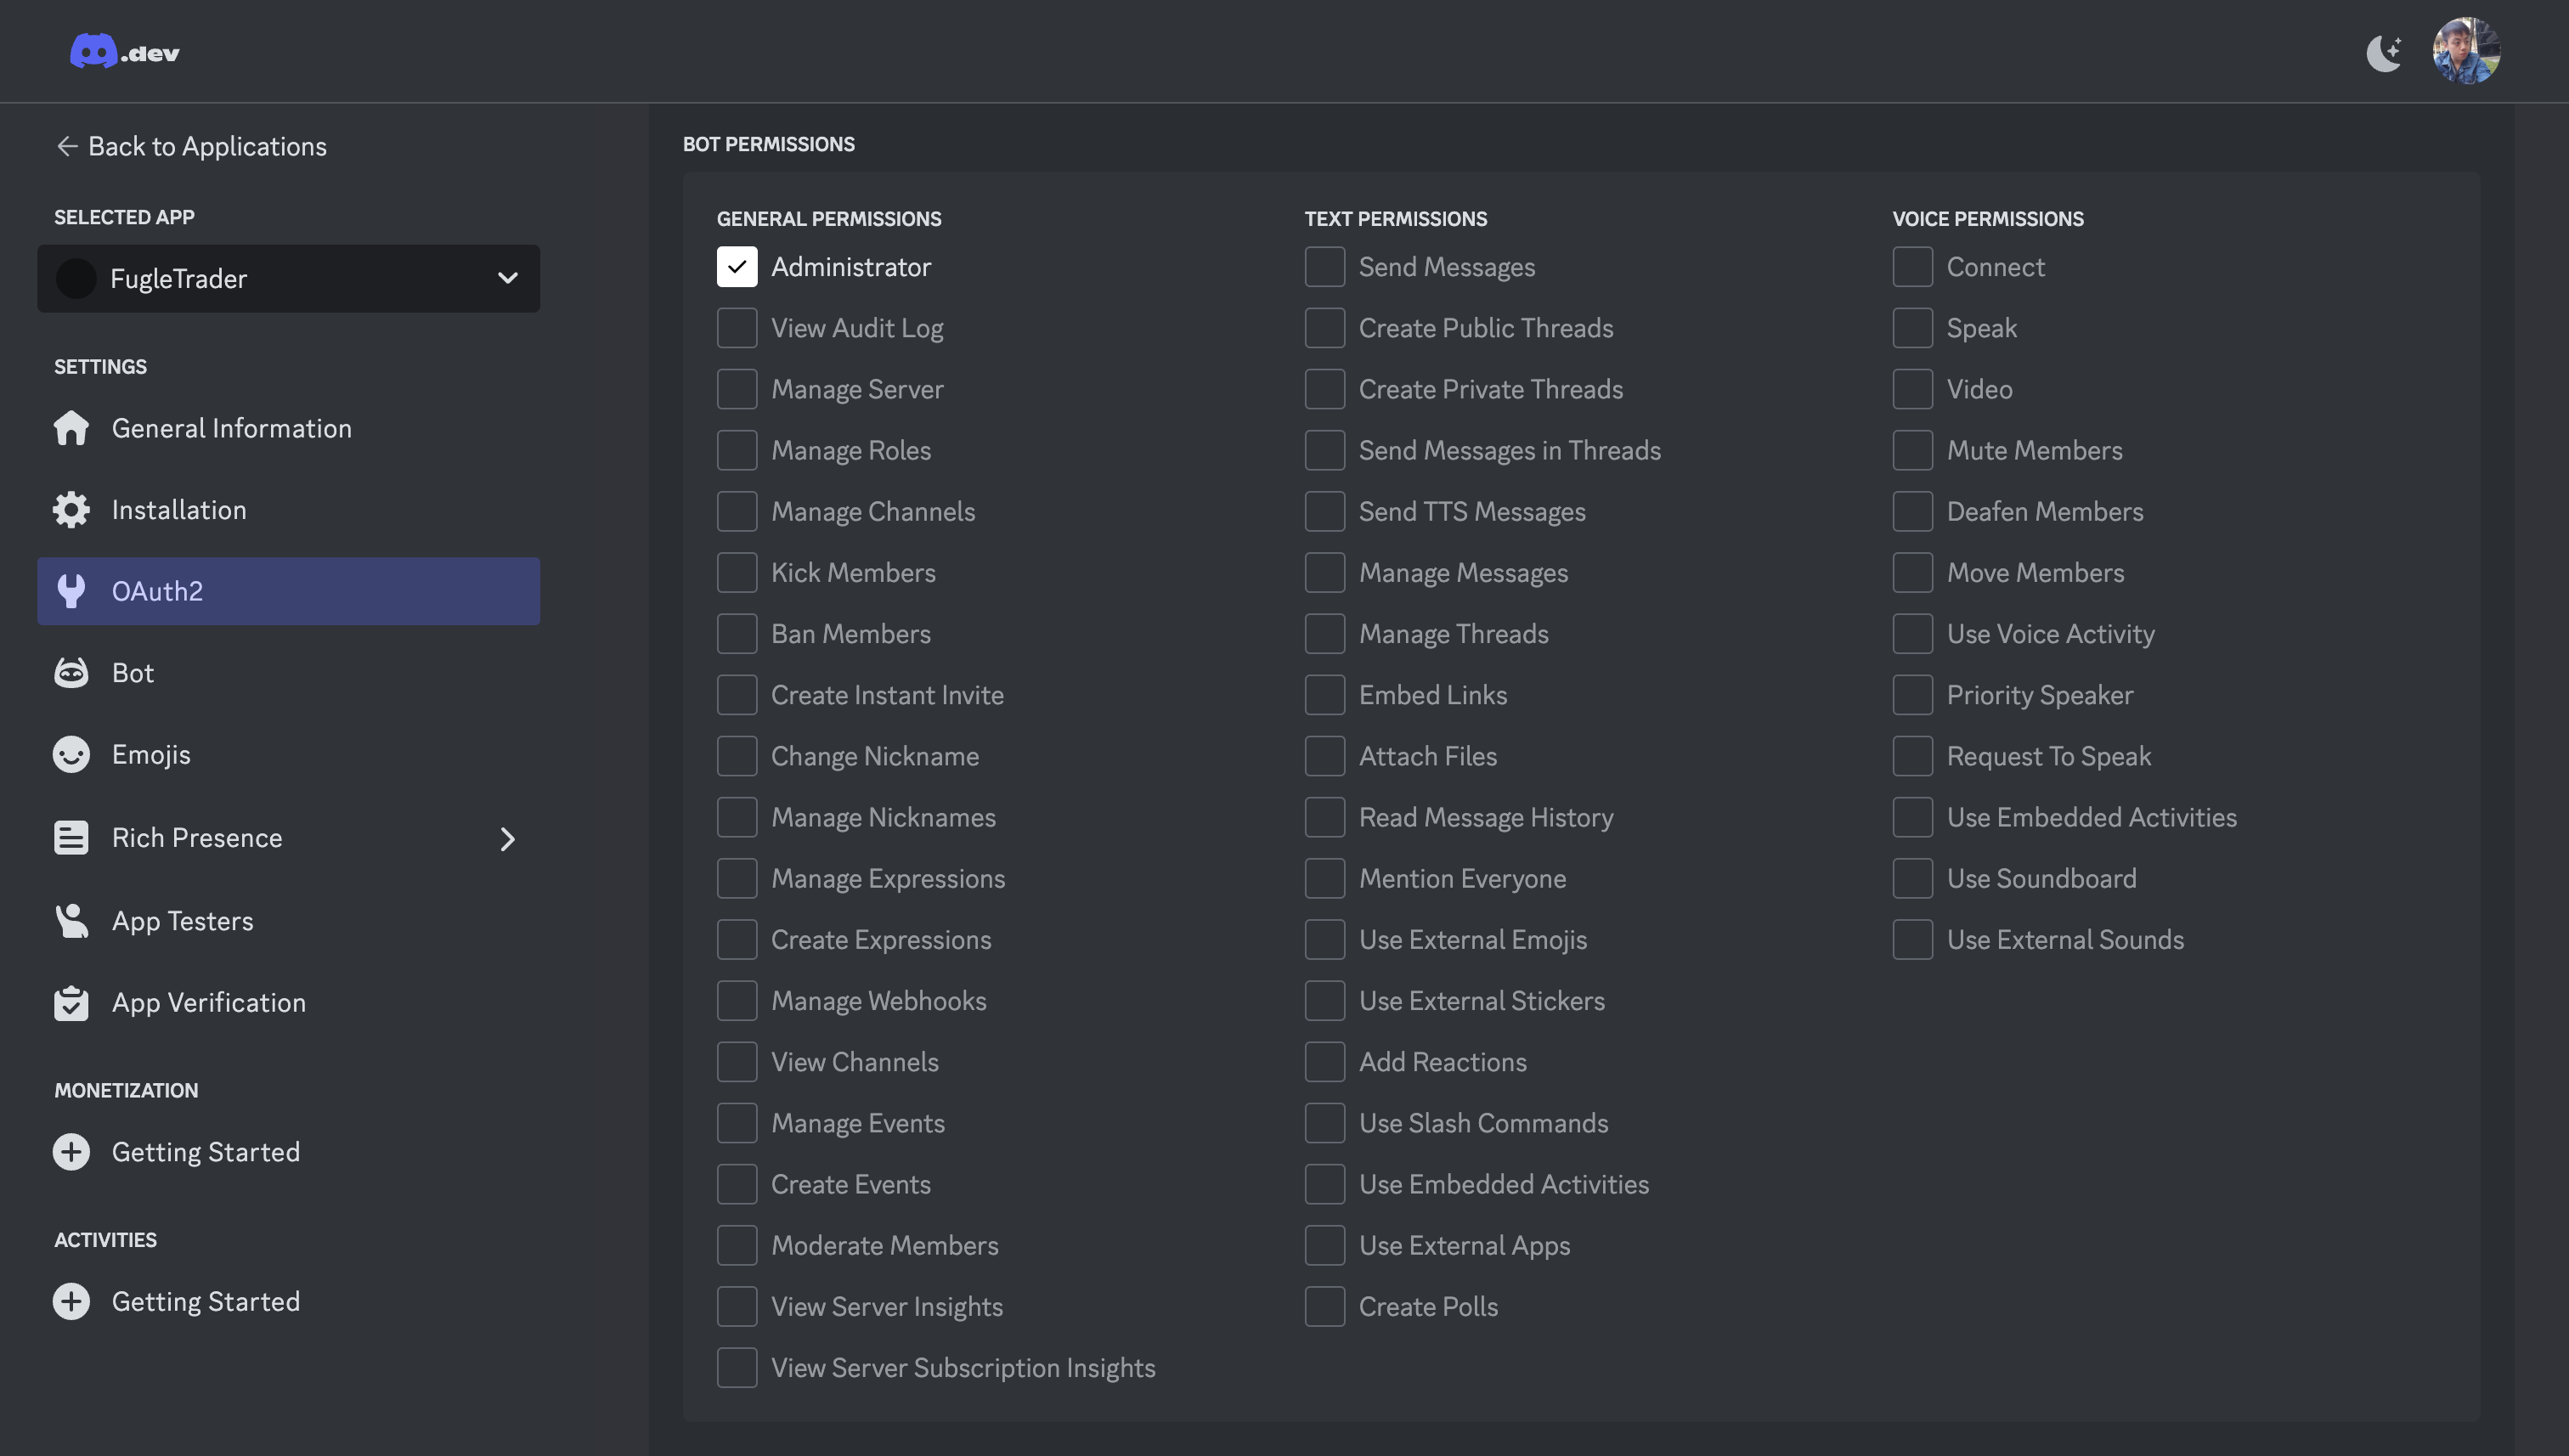Select the OAuth2 menu item
Screen dimensions: 2569x1456
click(x=288, y=591)
